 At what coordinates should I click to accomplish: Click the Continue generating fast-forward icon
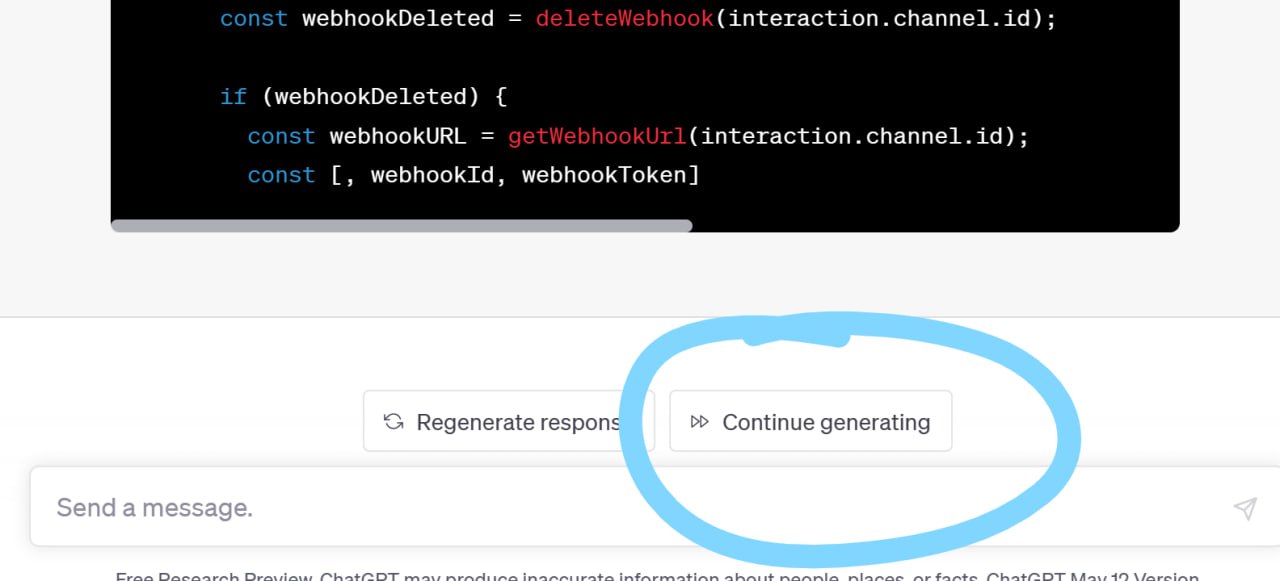tap(700, 422)
